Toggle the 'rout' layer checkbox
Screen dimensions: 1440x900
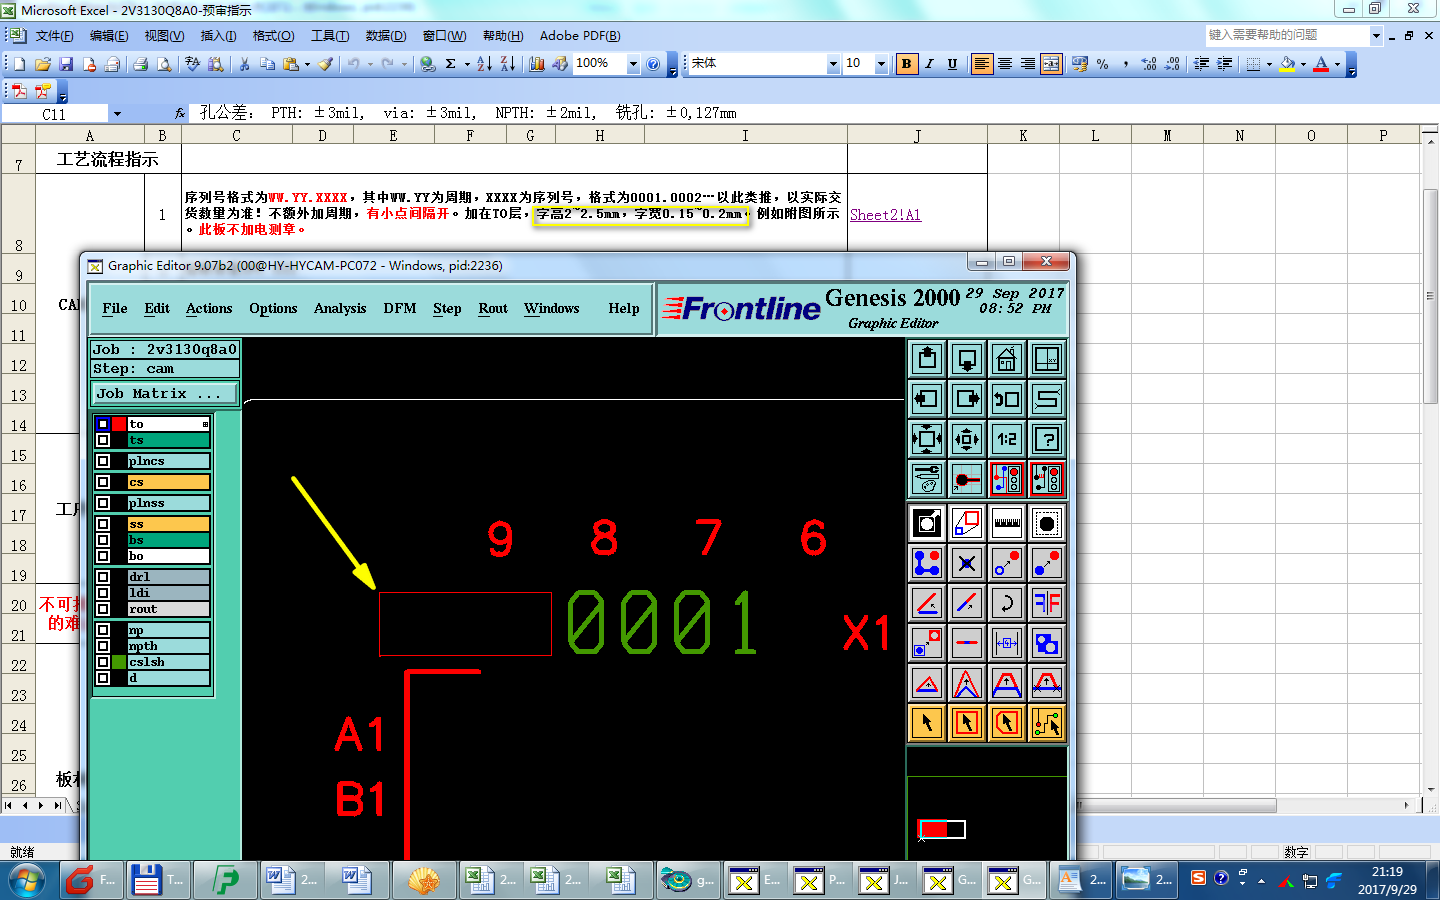coord(103,609)
